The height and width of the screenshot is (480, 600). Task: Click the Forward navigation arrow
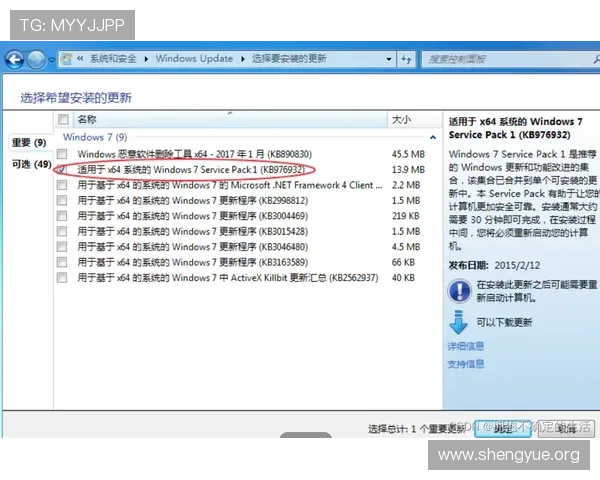click(x=37, y=60)
